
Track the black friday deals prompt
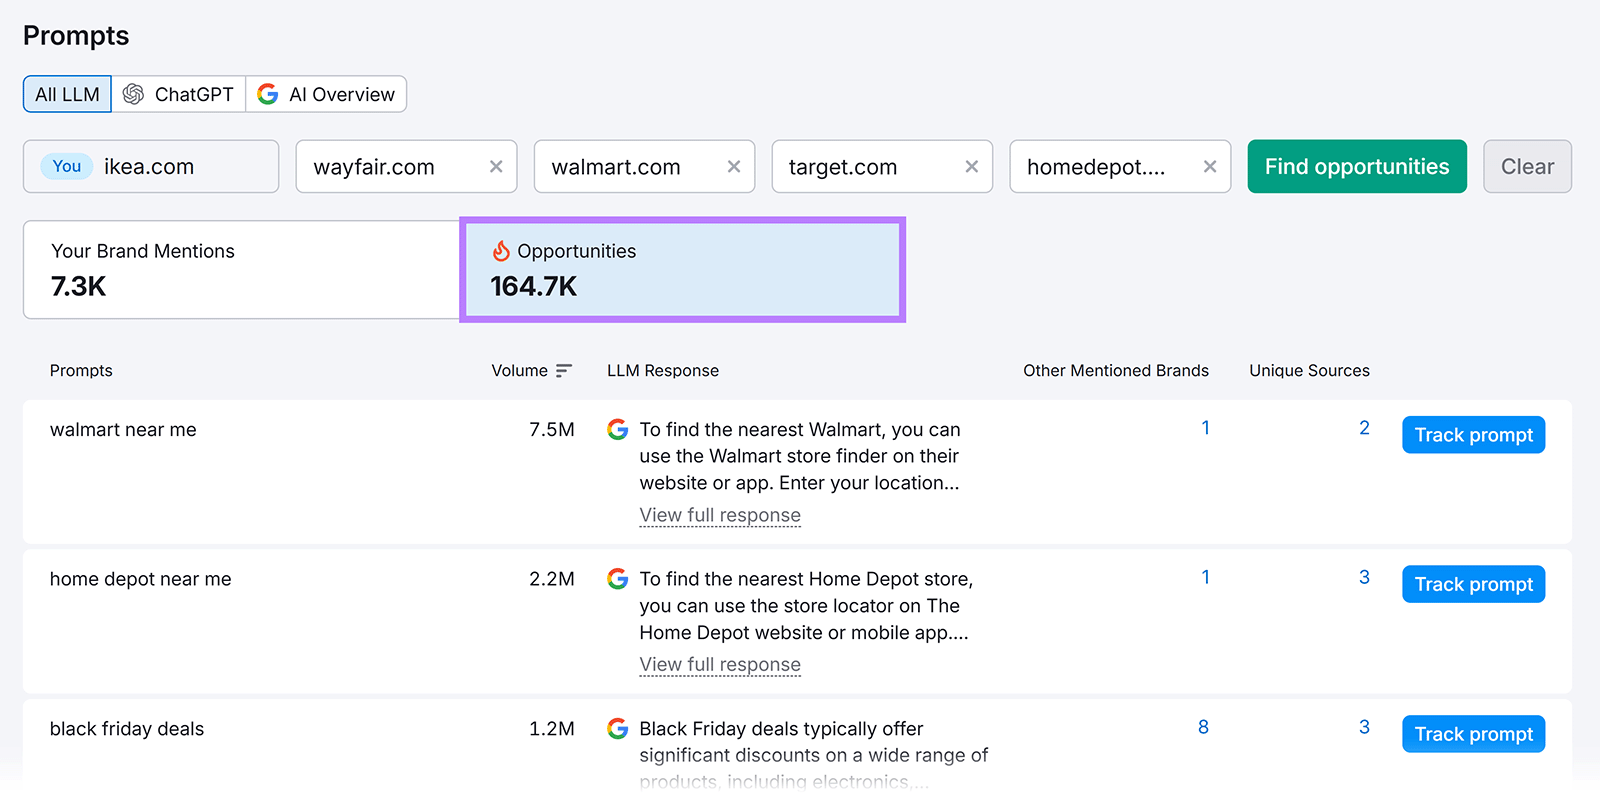1472,734
